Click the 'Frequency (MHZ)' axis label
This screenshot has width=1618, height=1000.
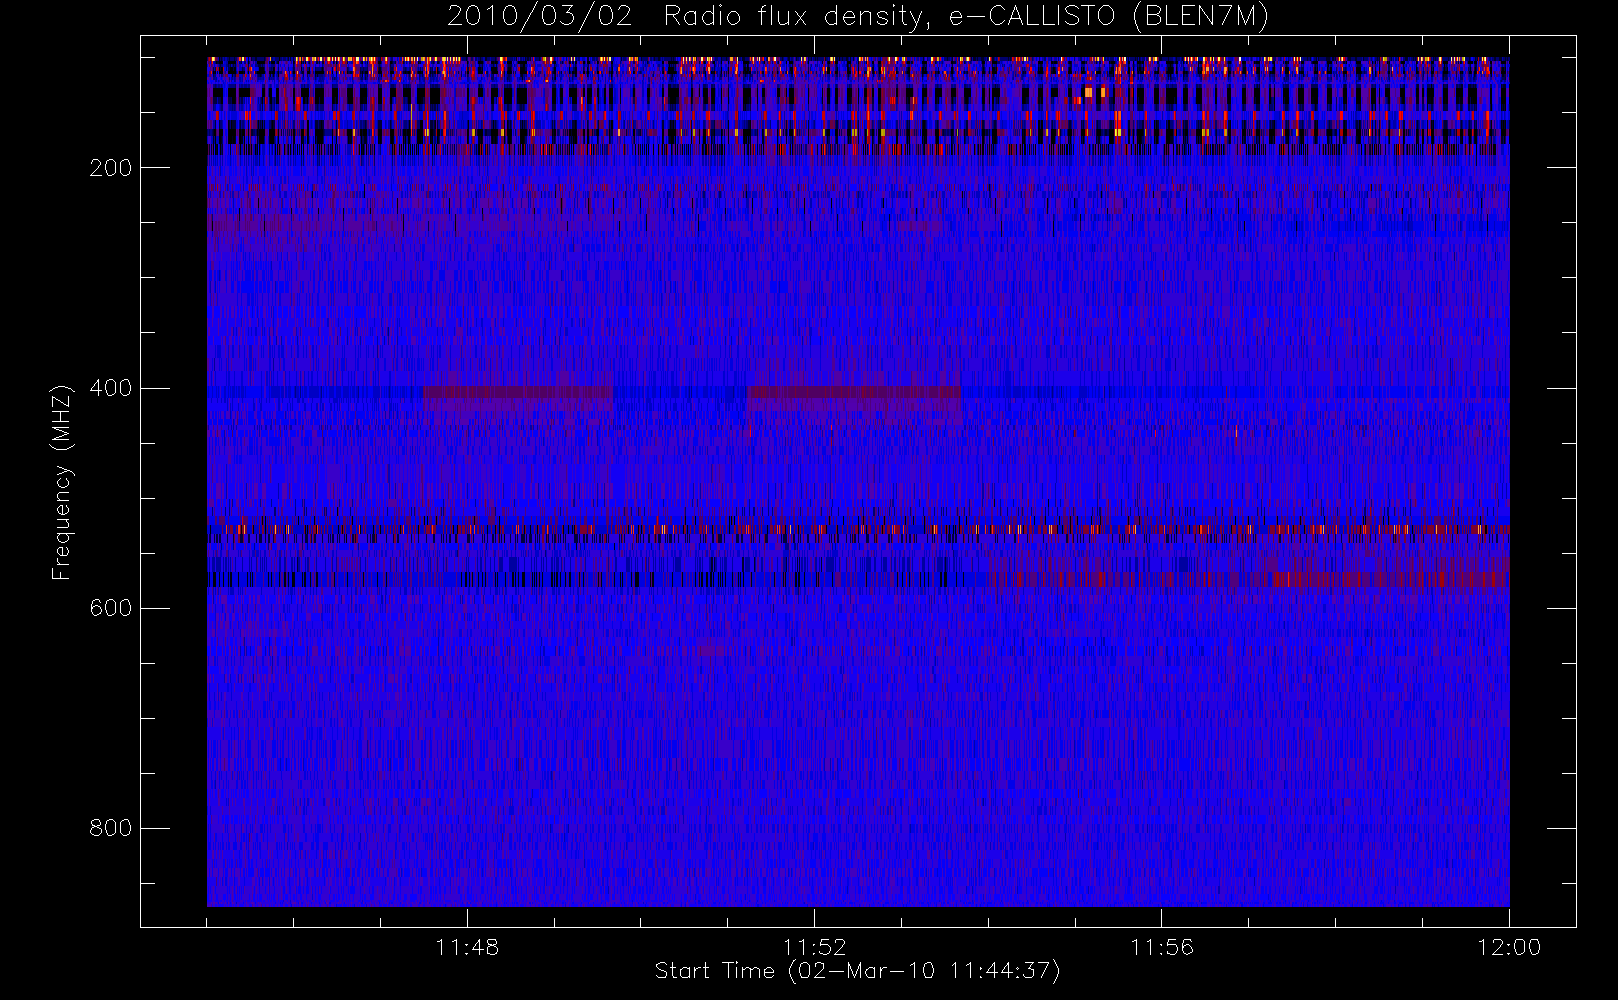(x=62, y=482)
